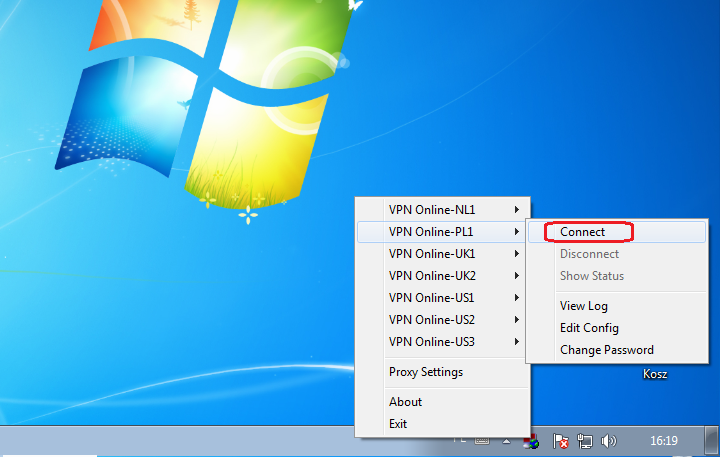The width and height of the screenshot is (720, 457).
Task: Open Proxy Settings
Action: [443, 372]
